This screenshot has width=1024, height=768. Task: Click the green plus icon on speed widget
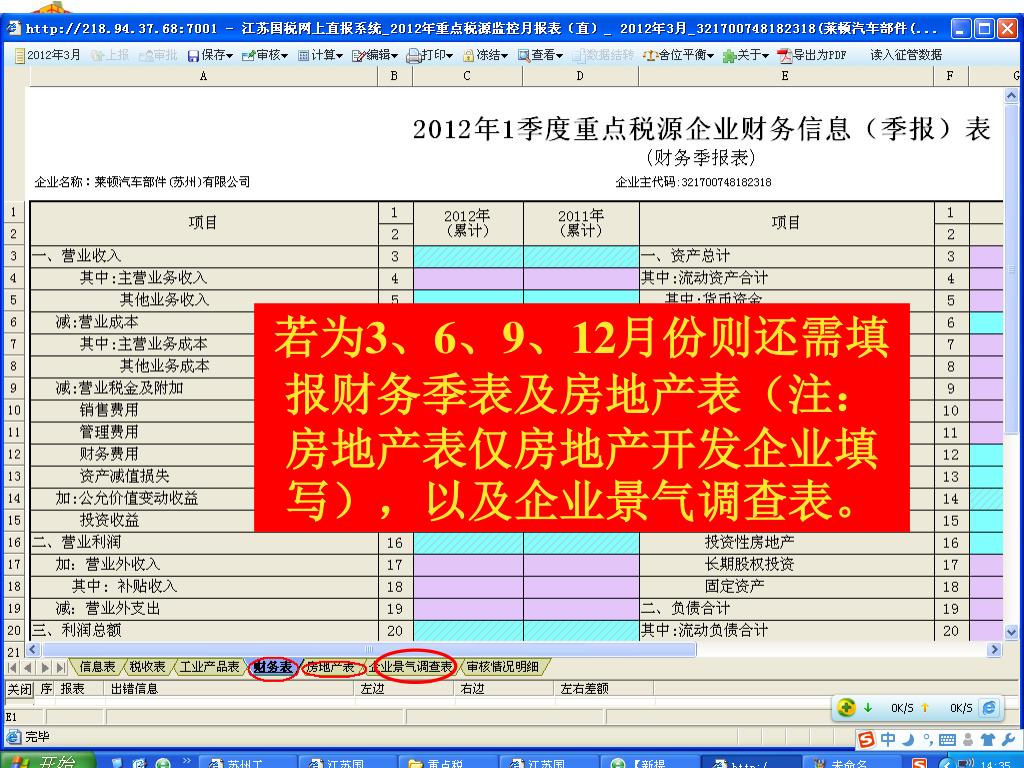click(x=846, y=707)
